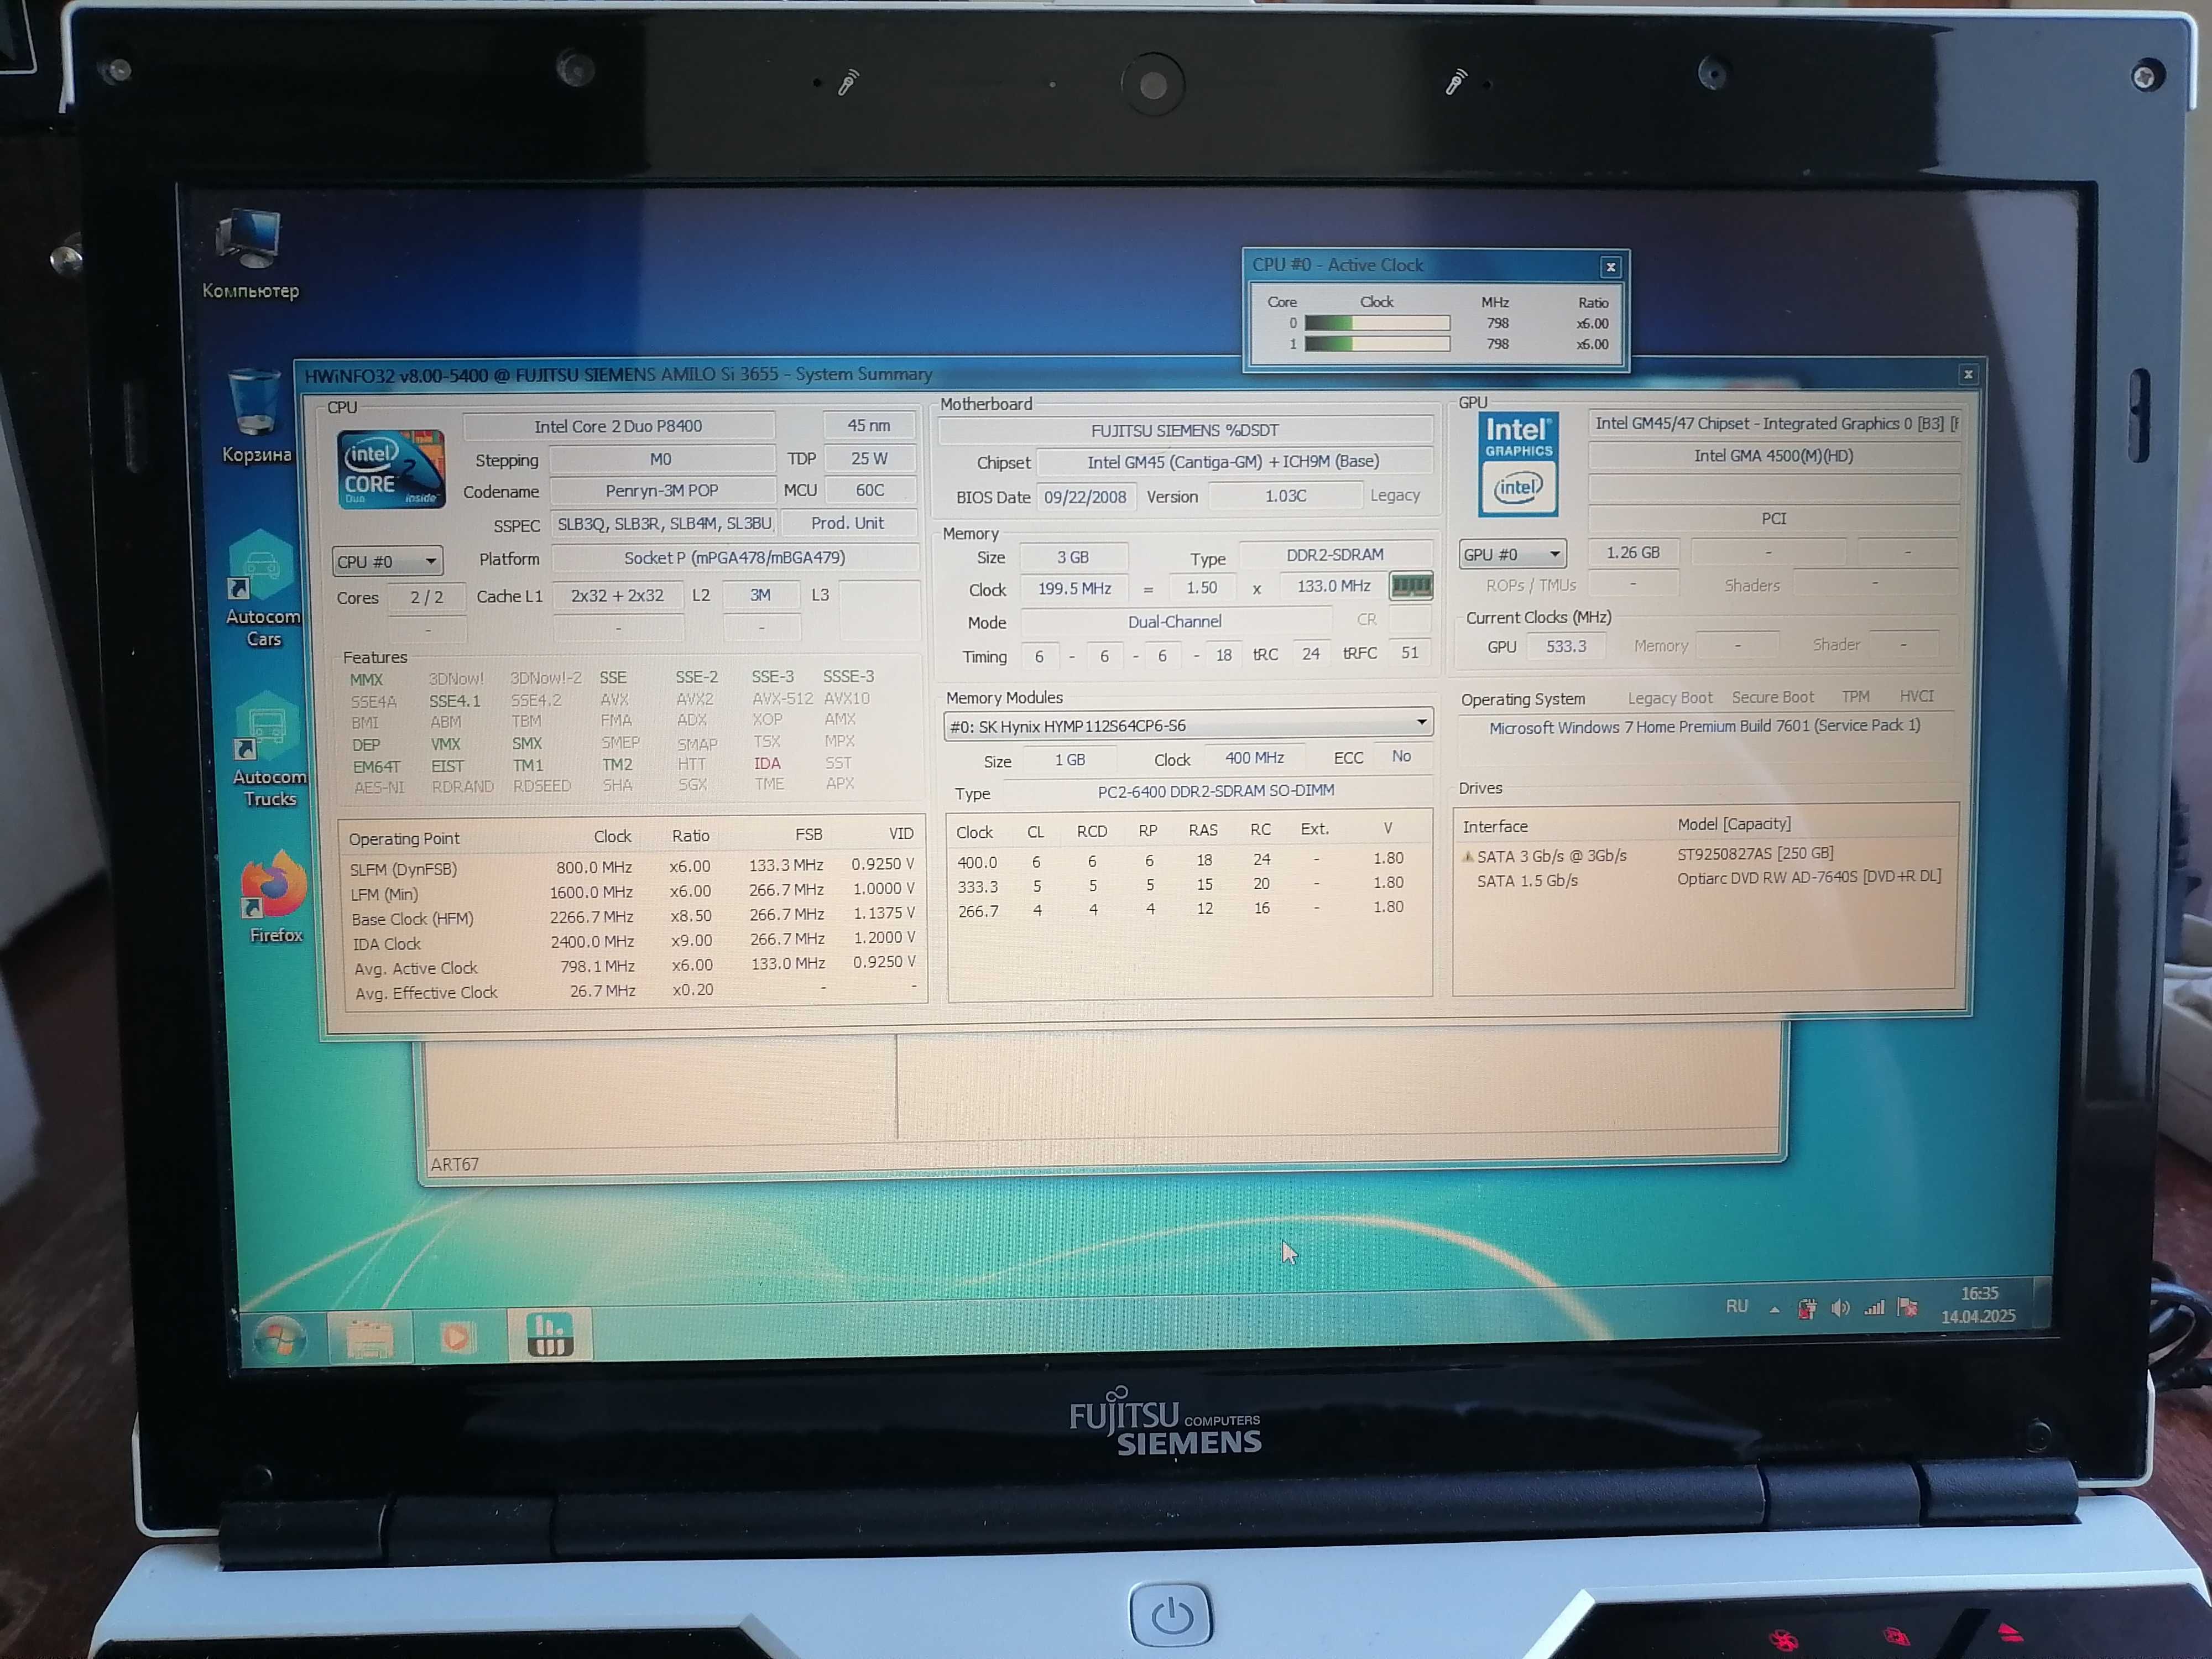Select the ST9250827AS drive row
2212x1659 pixels.
pyautogui.click(x=1704, y=855)
